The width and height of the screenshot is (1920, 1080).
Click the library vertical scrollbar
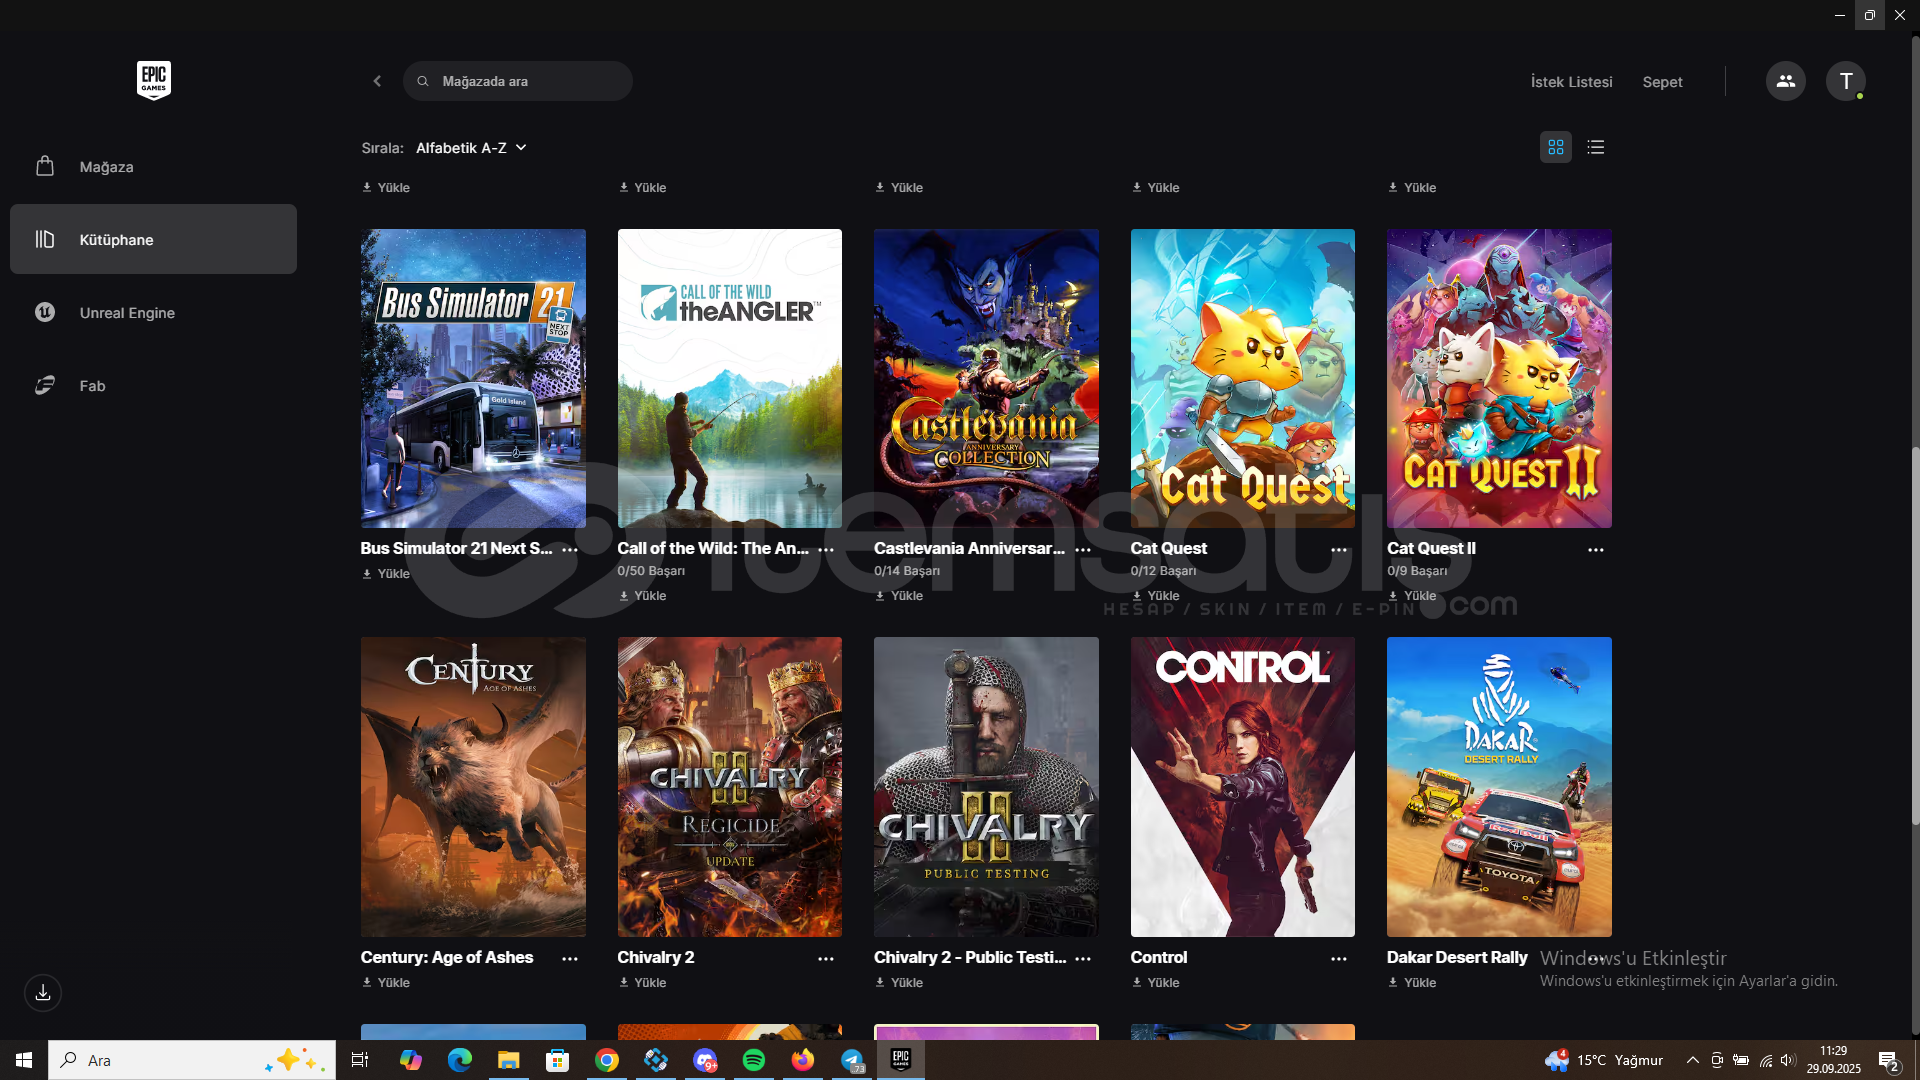pos(1915,635)
